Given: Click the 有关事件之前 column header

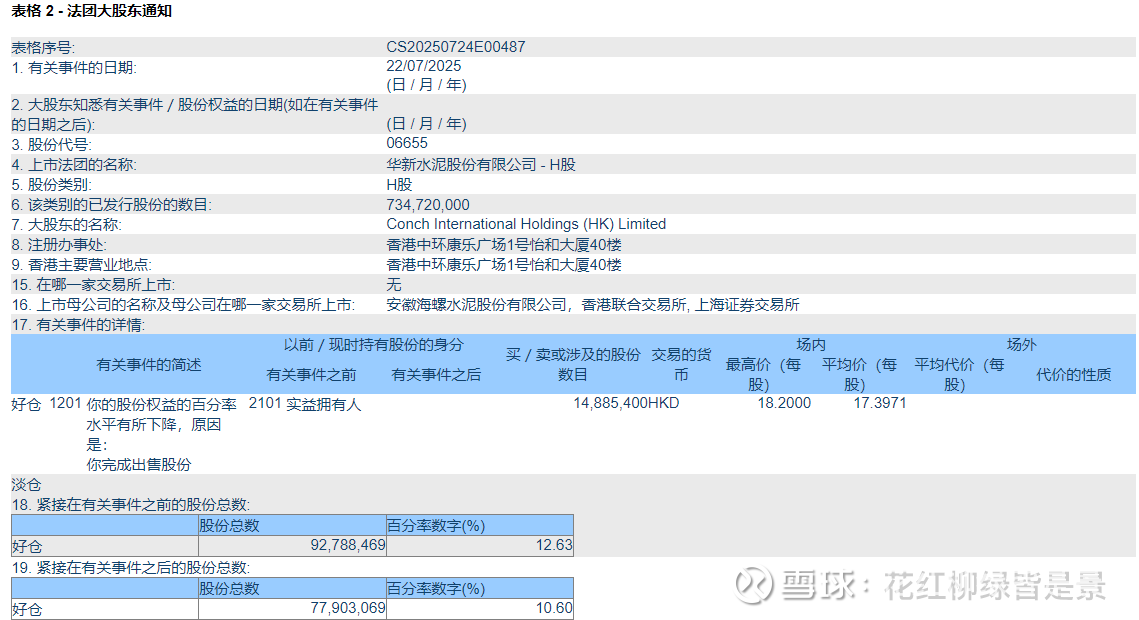Looking at the screenshot, I should click(x=312, y=375).
